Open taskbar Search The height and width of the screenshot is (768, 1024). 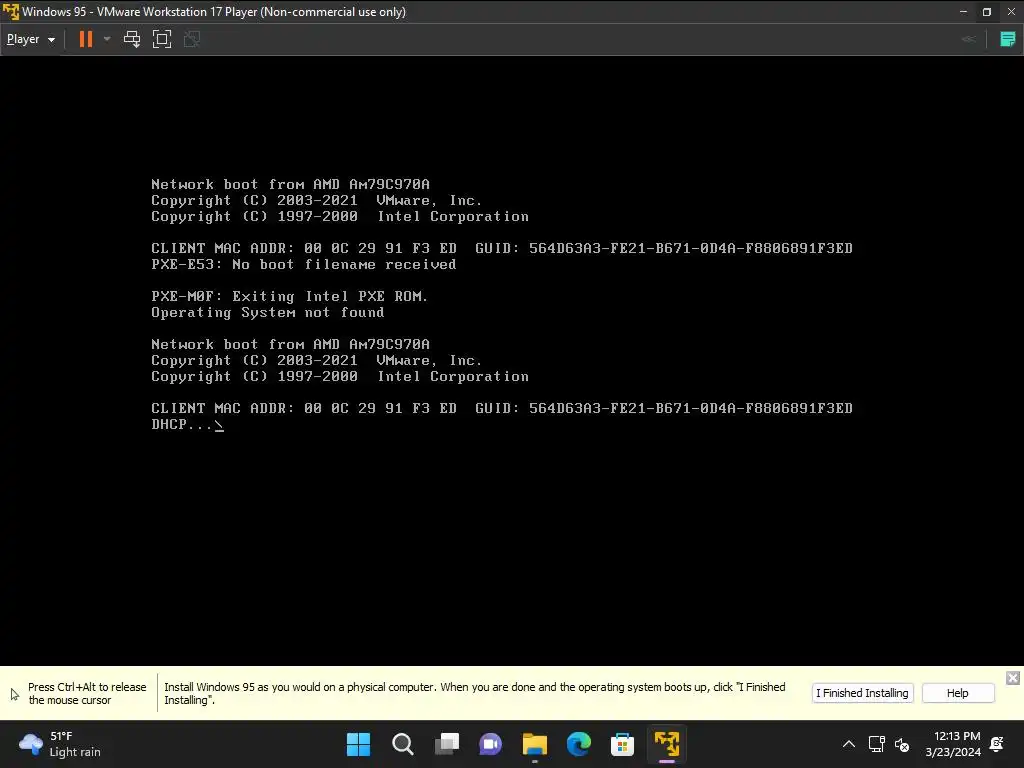click(x=402, y=744)
